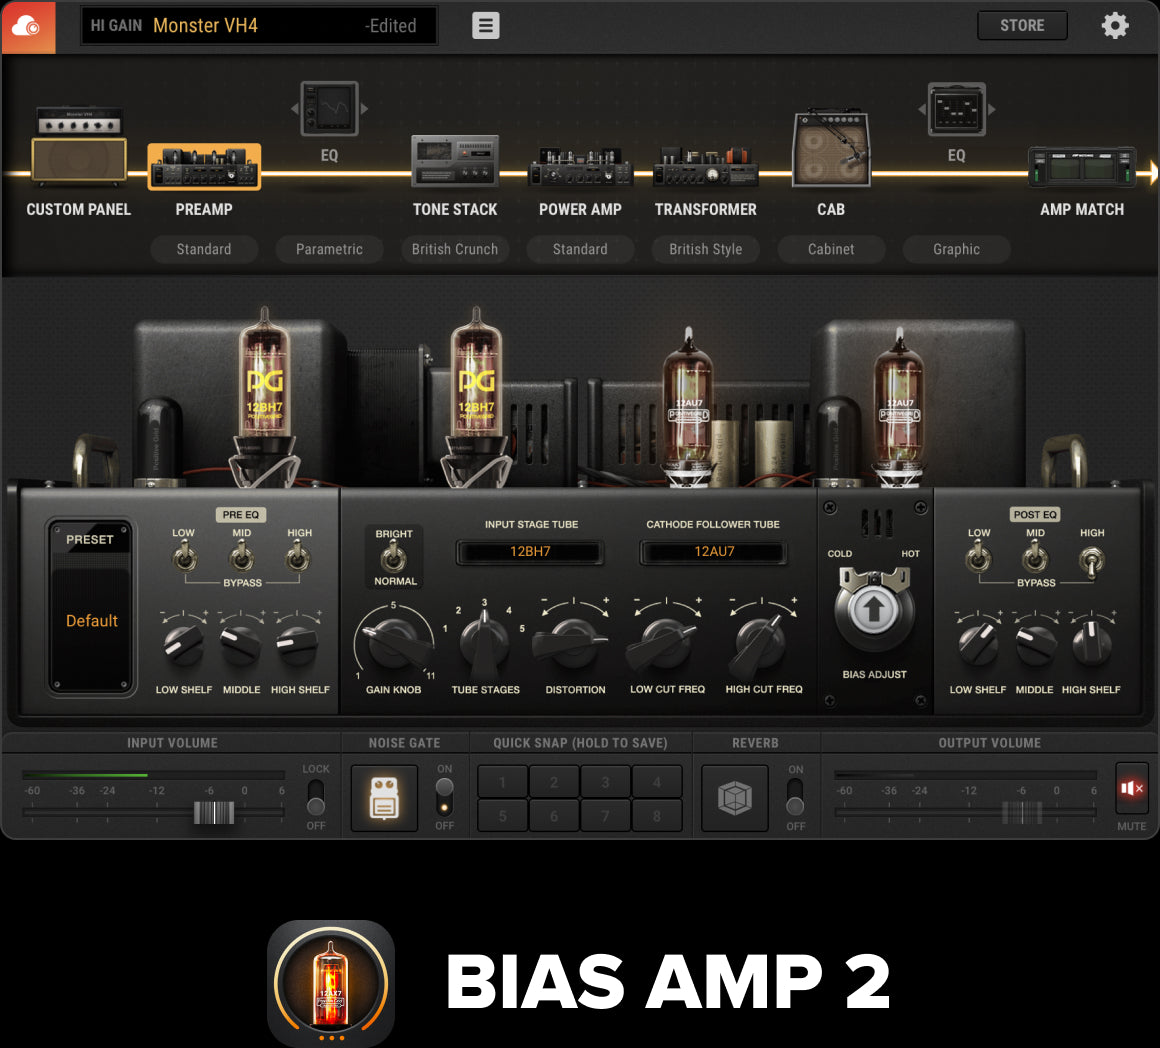The image size is (1160, 1048).
Task: Click the input volume slider handle
Action: pyautogui.click(x=213, y=812)
